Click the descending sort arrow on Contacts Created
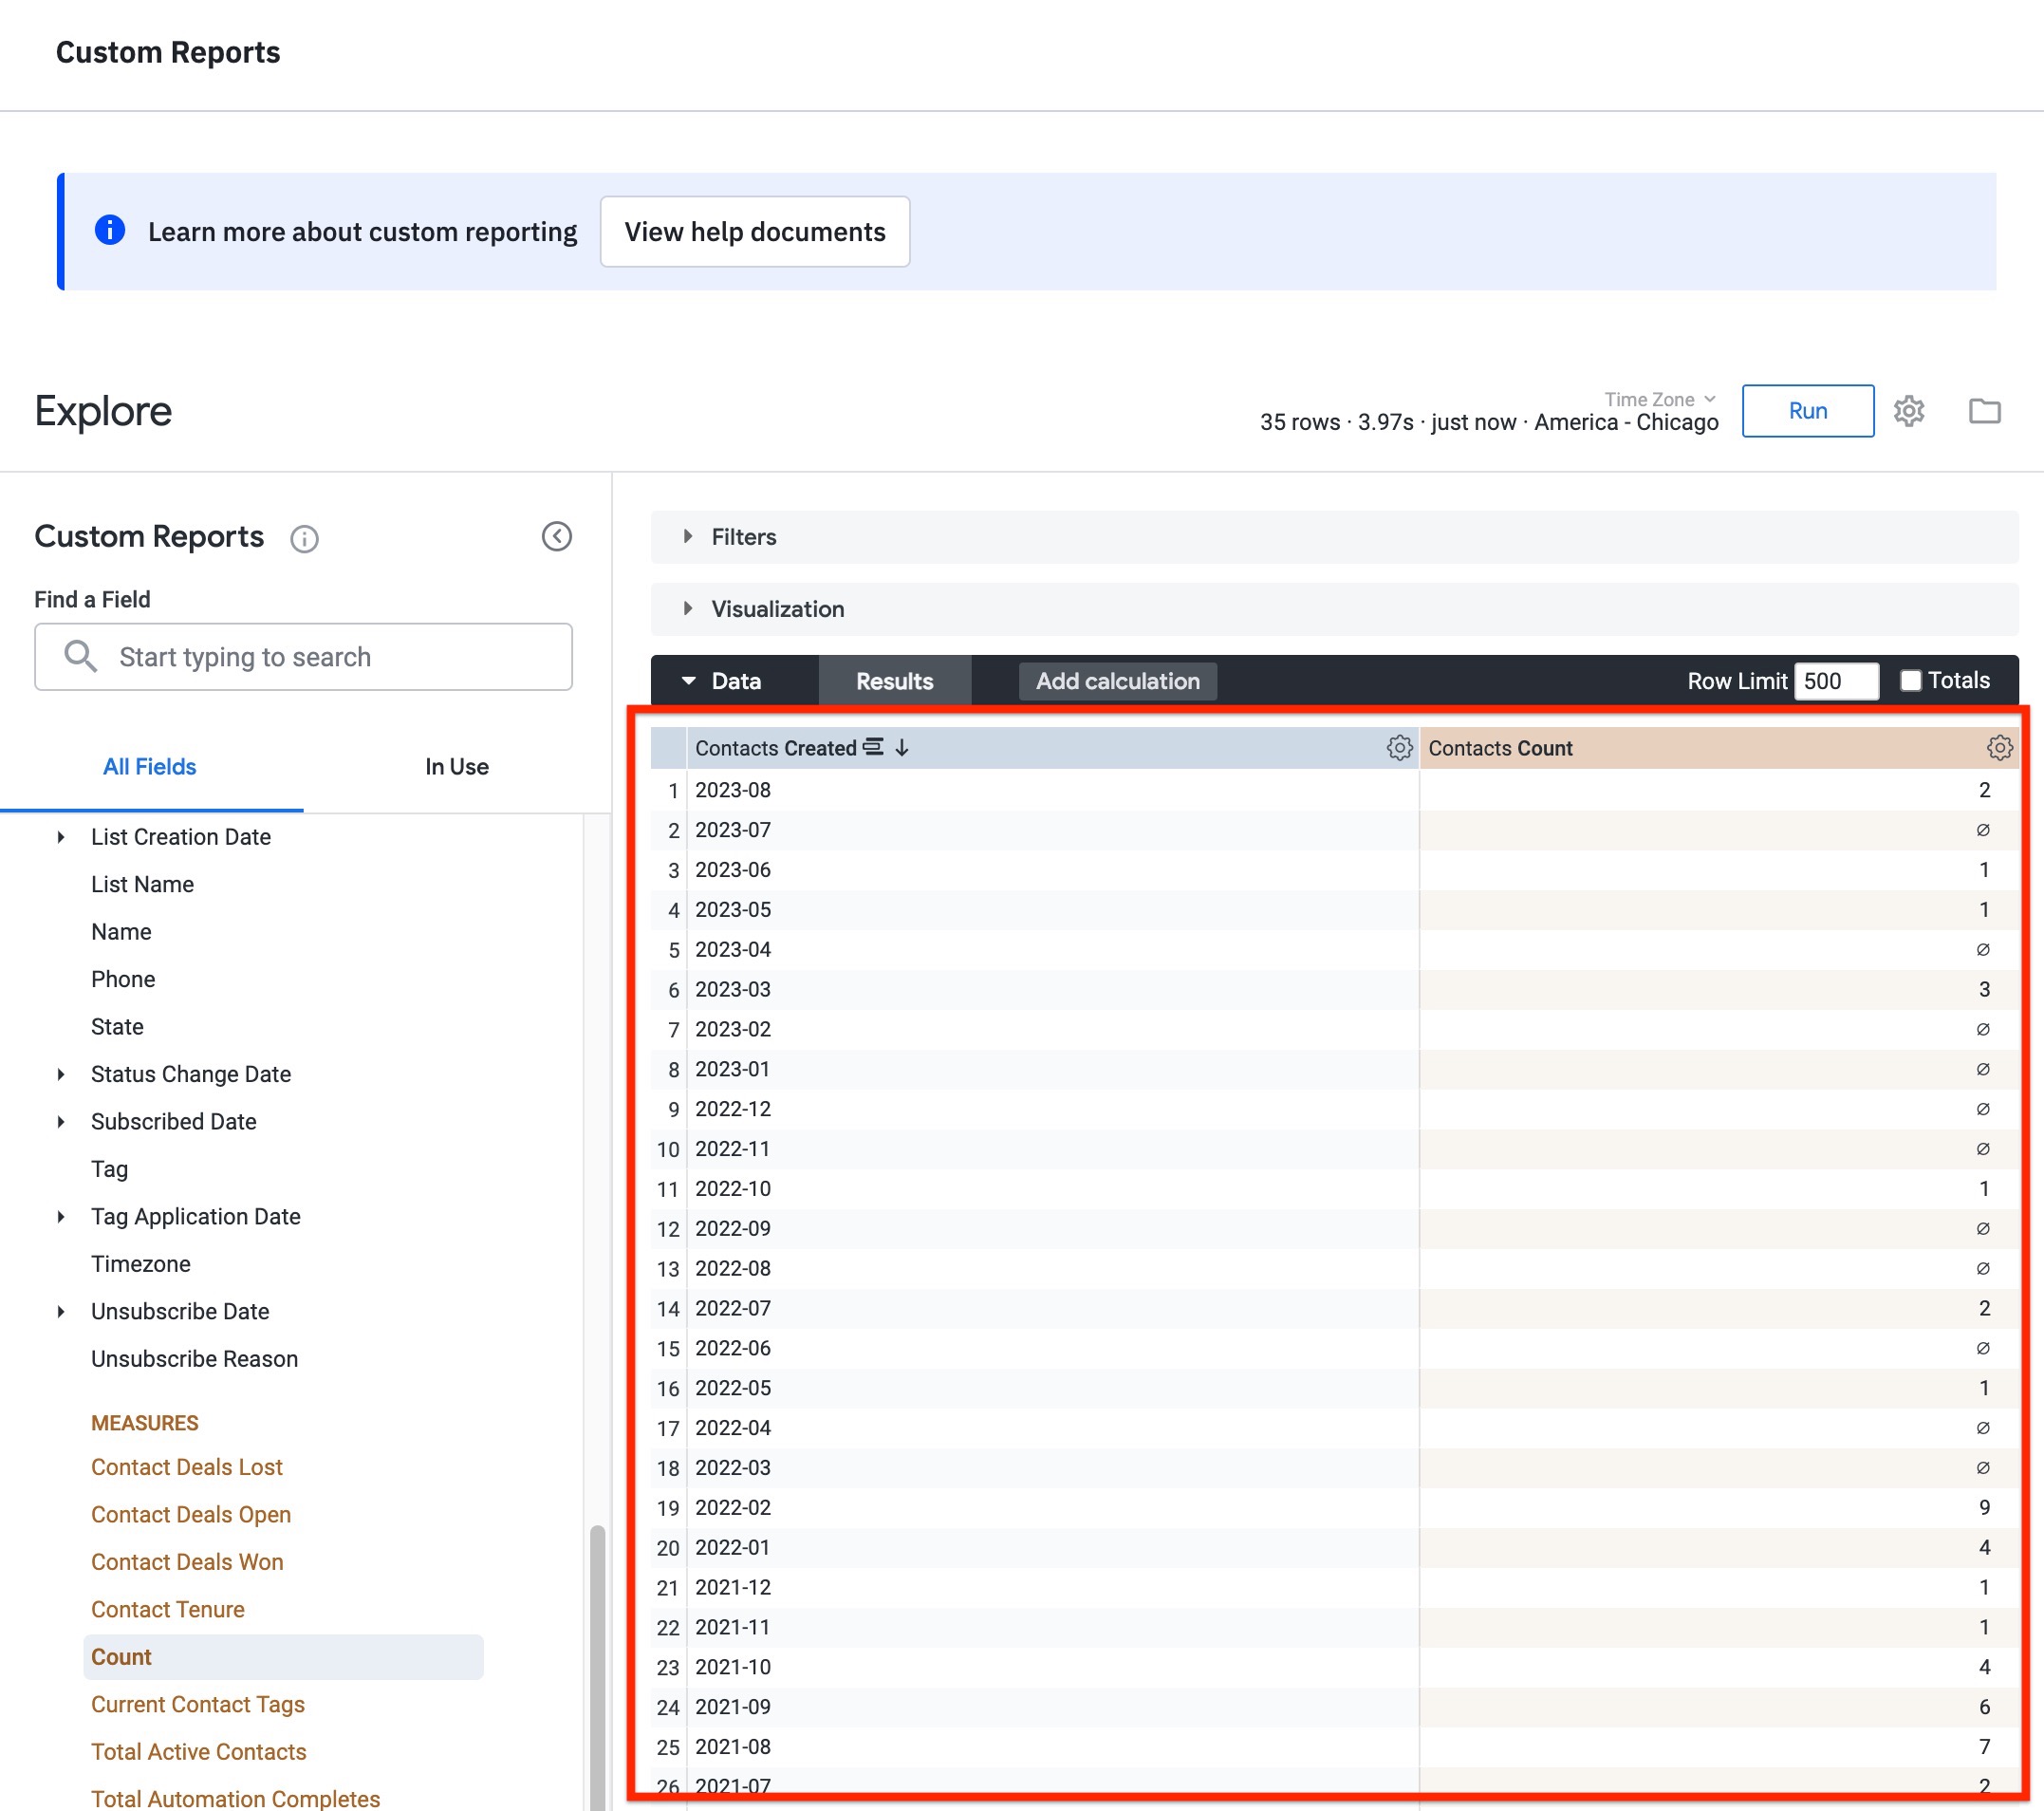Viewport: 2044px width, 1811px height. pos(902,748)
